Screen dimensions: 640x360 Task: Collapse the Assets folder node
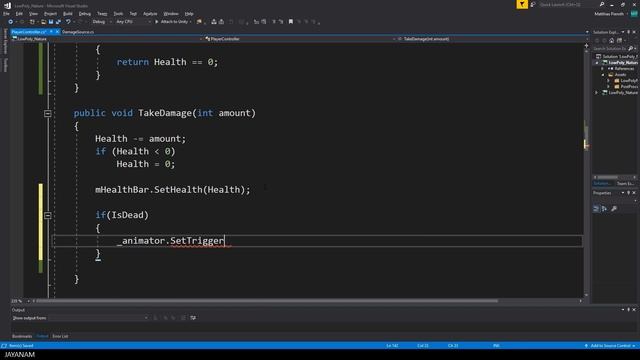(602, 75)
